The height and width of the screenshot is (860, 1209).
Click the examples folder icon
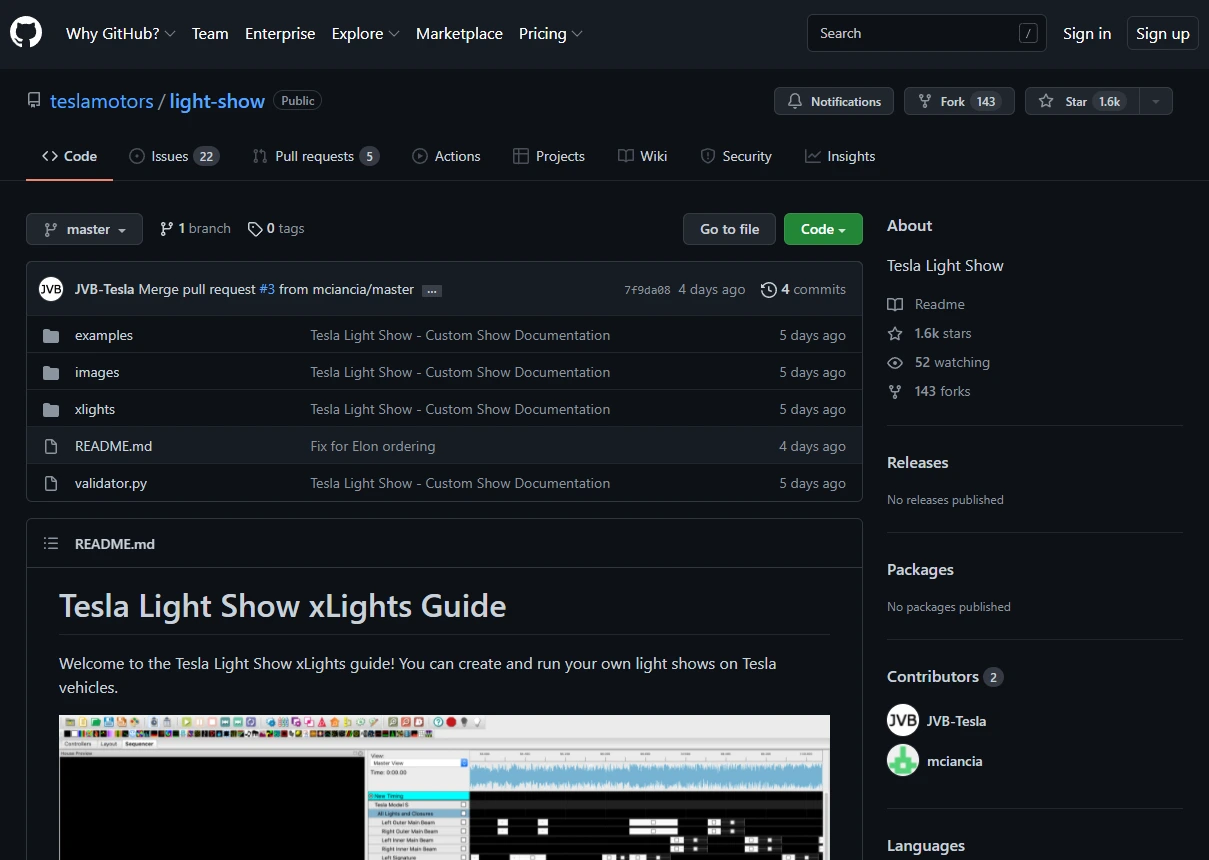[51, 336]
